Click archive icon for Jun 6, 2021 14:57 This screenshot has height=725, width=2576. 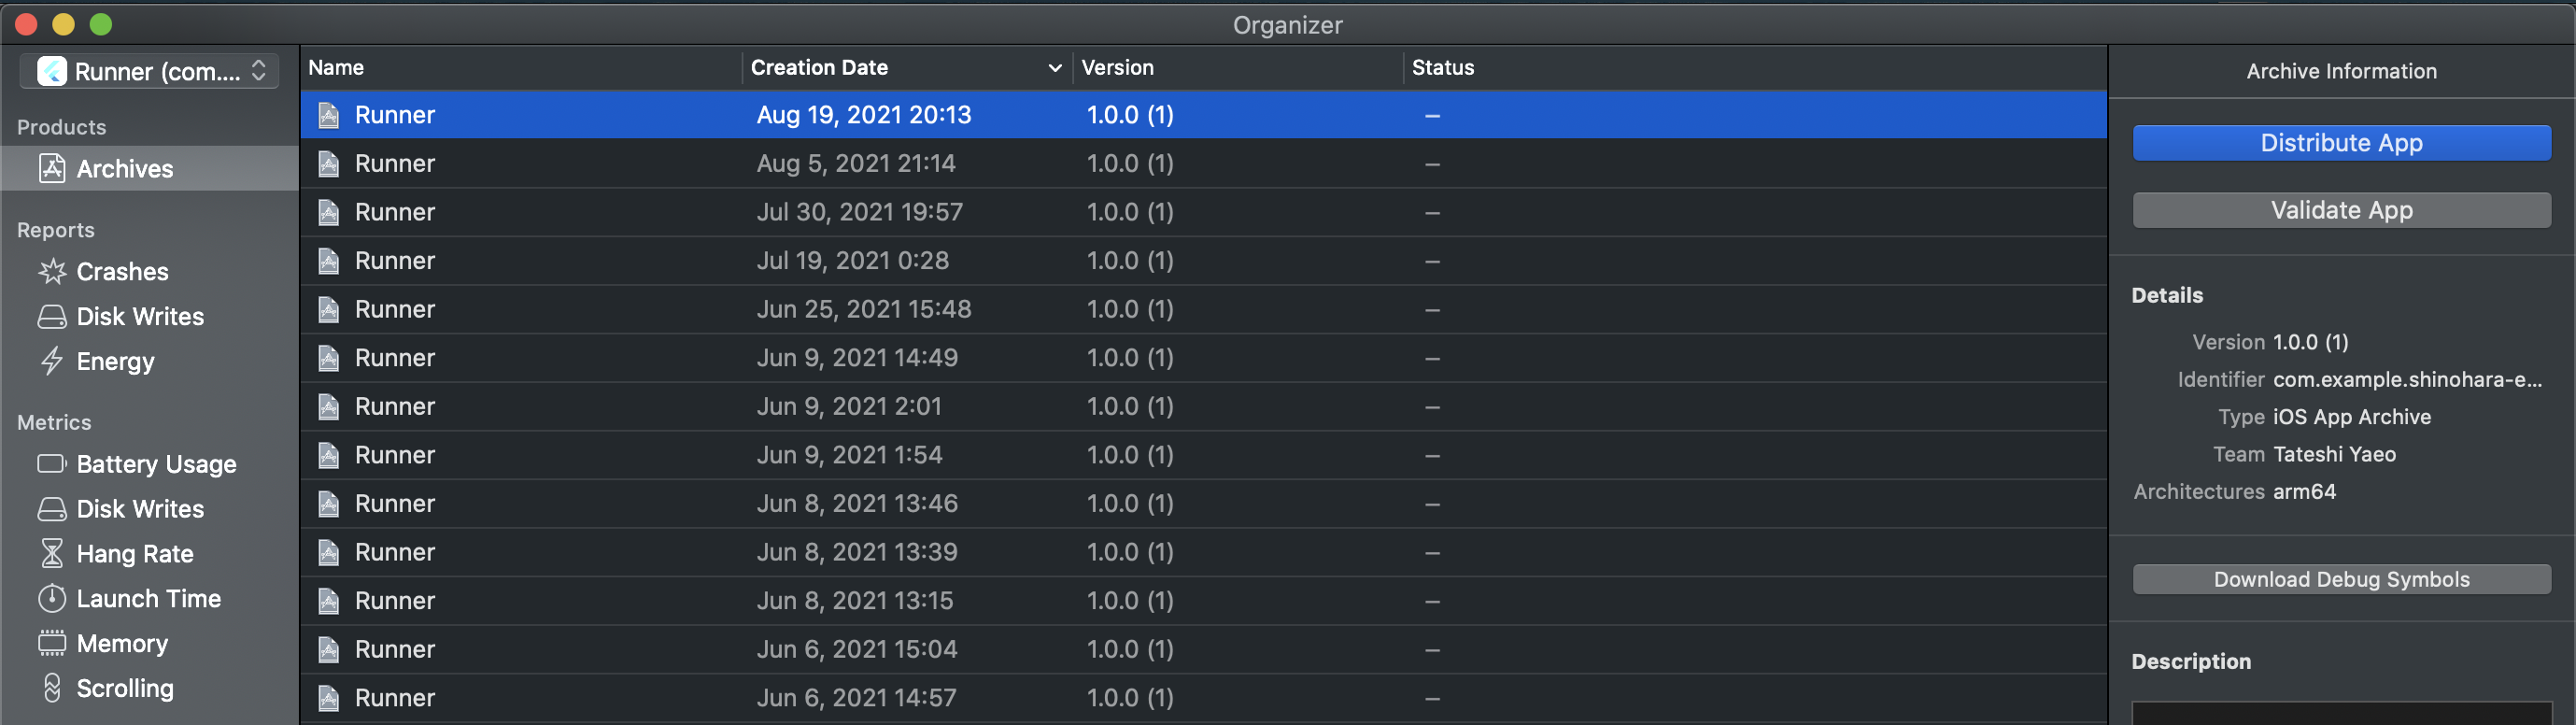[329, 698]
